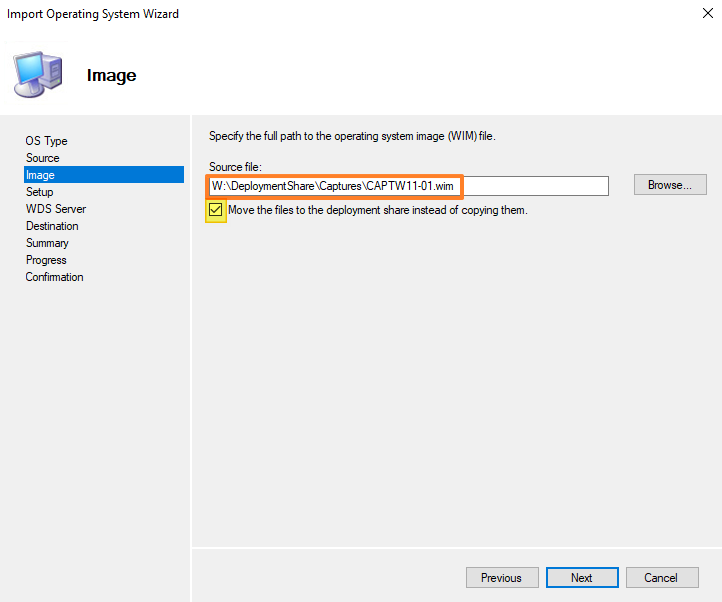The height and width of the screenshot is (602, 722).
Task: Go to the Source step
Action: (43, 158)
